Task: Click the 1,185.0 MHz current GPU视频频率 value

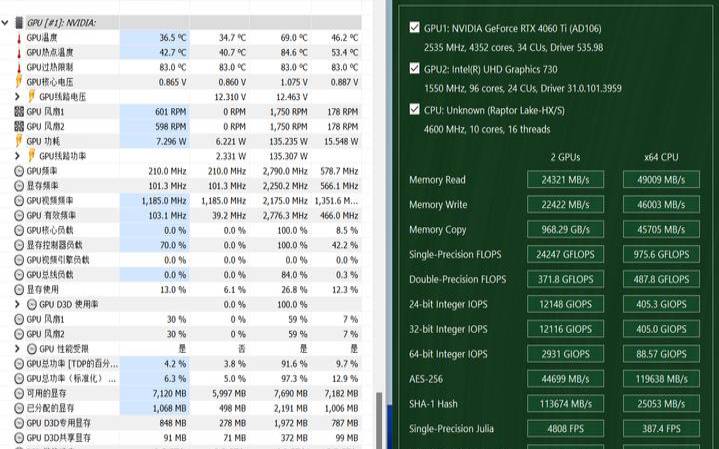Action: (x=164, y=200)
